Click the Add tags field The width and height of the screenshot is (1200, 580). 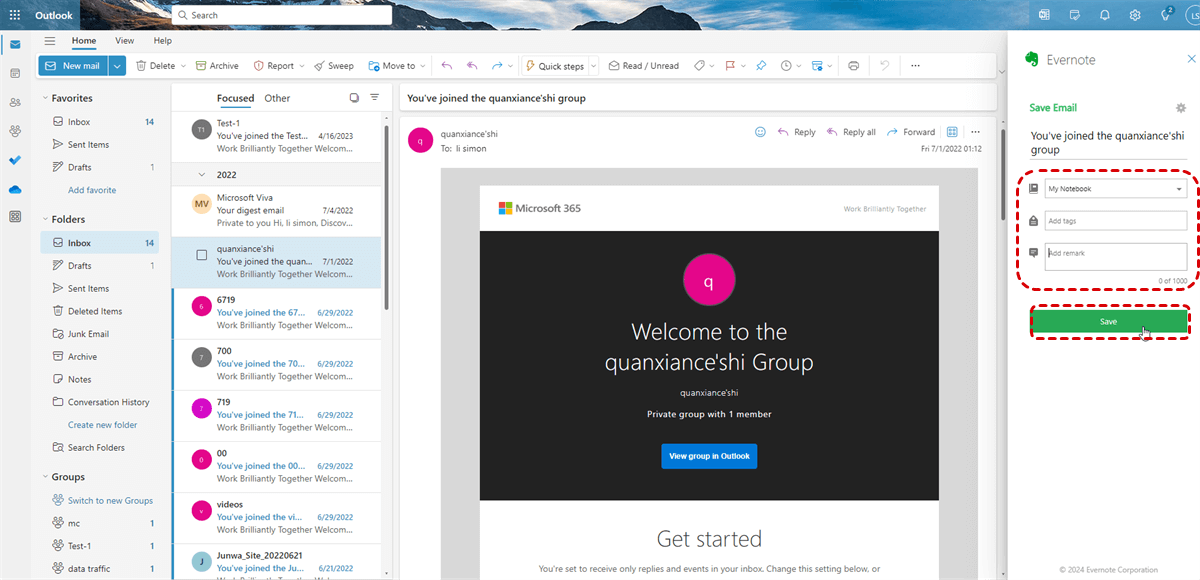tap(1116, 221)
